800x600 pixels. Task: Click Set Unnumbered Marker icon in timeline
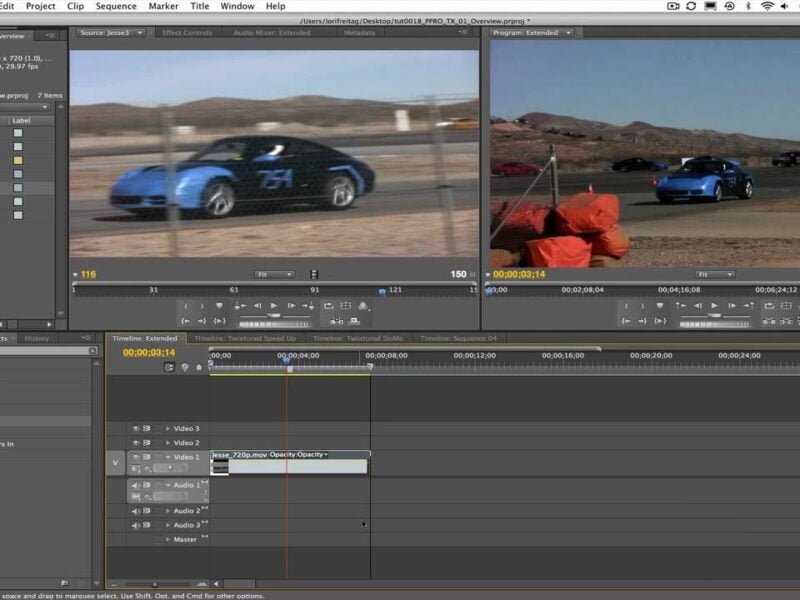[199, 367]
